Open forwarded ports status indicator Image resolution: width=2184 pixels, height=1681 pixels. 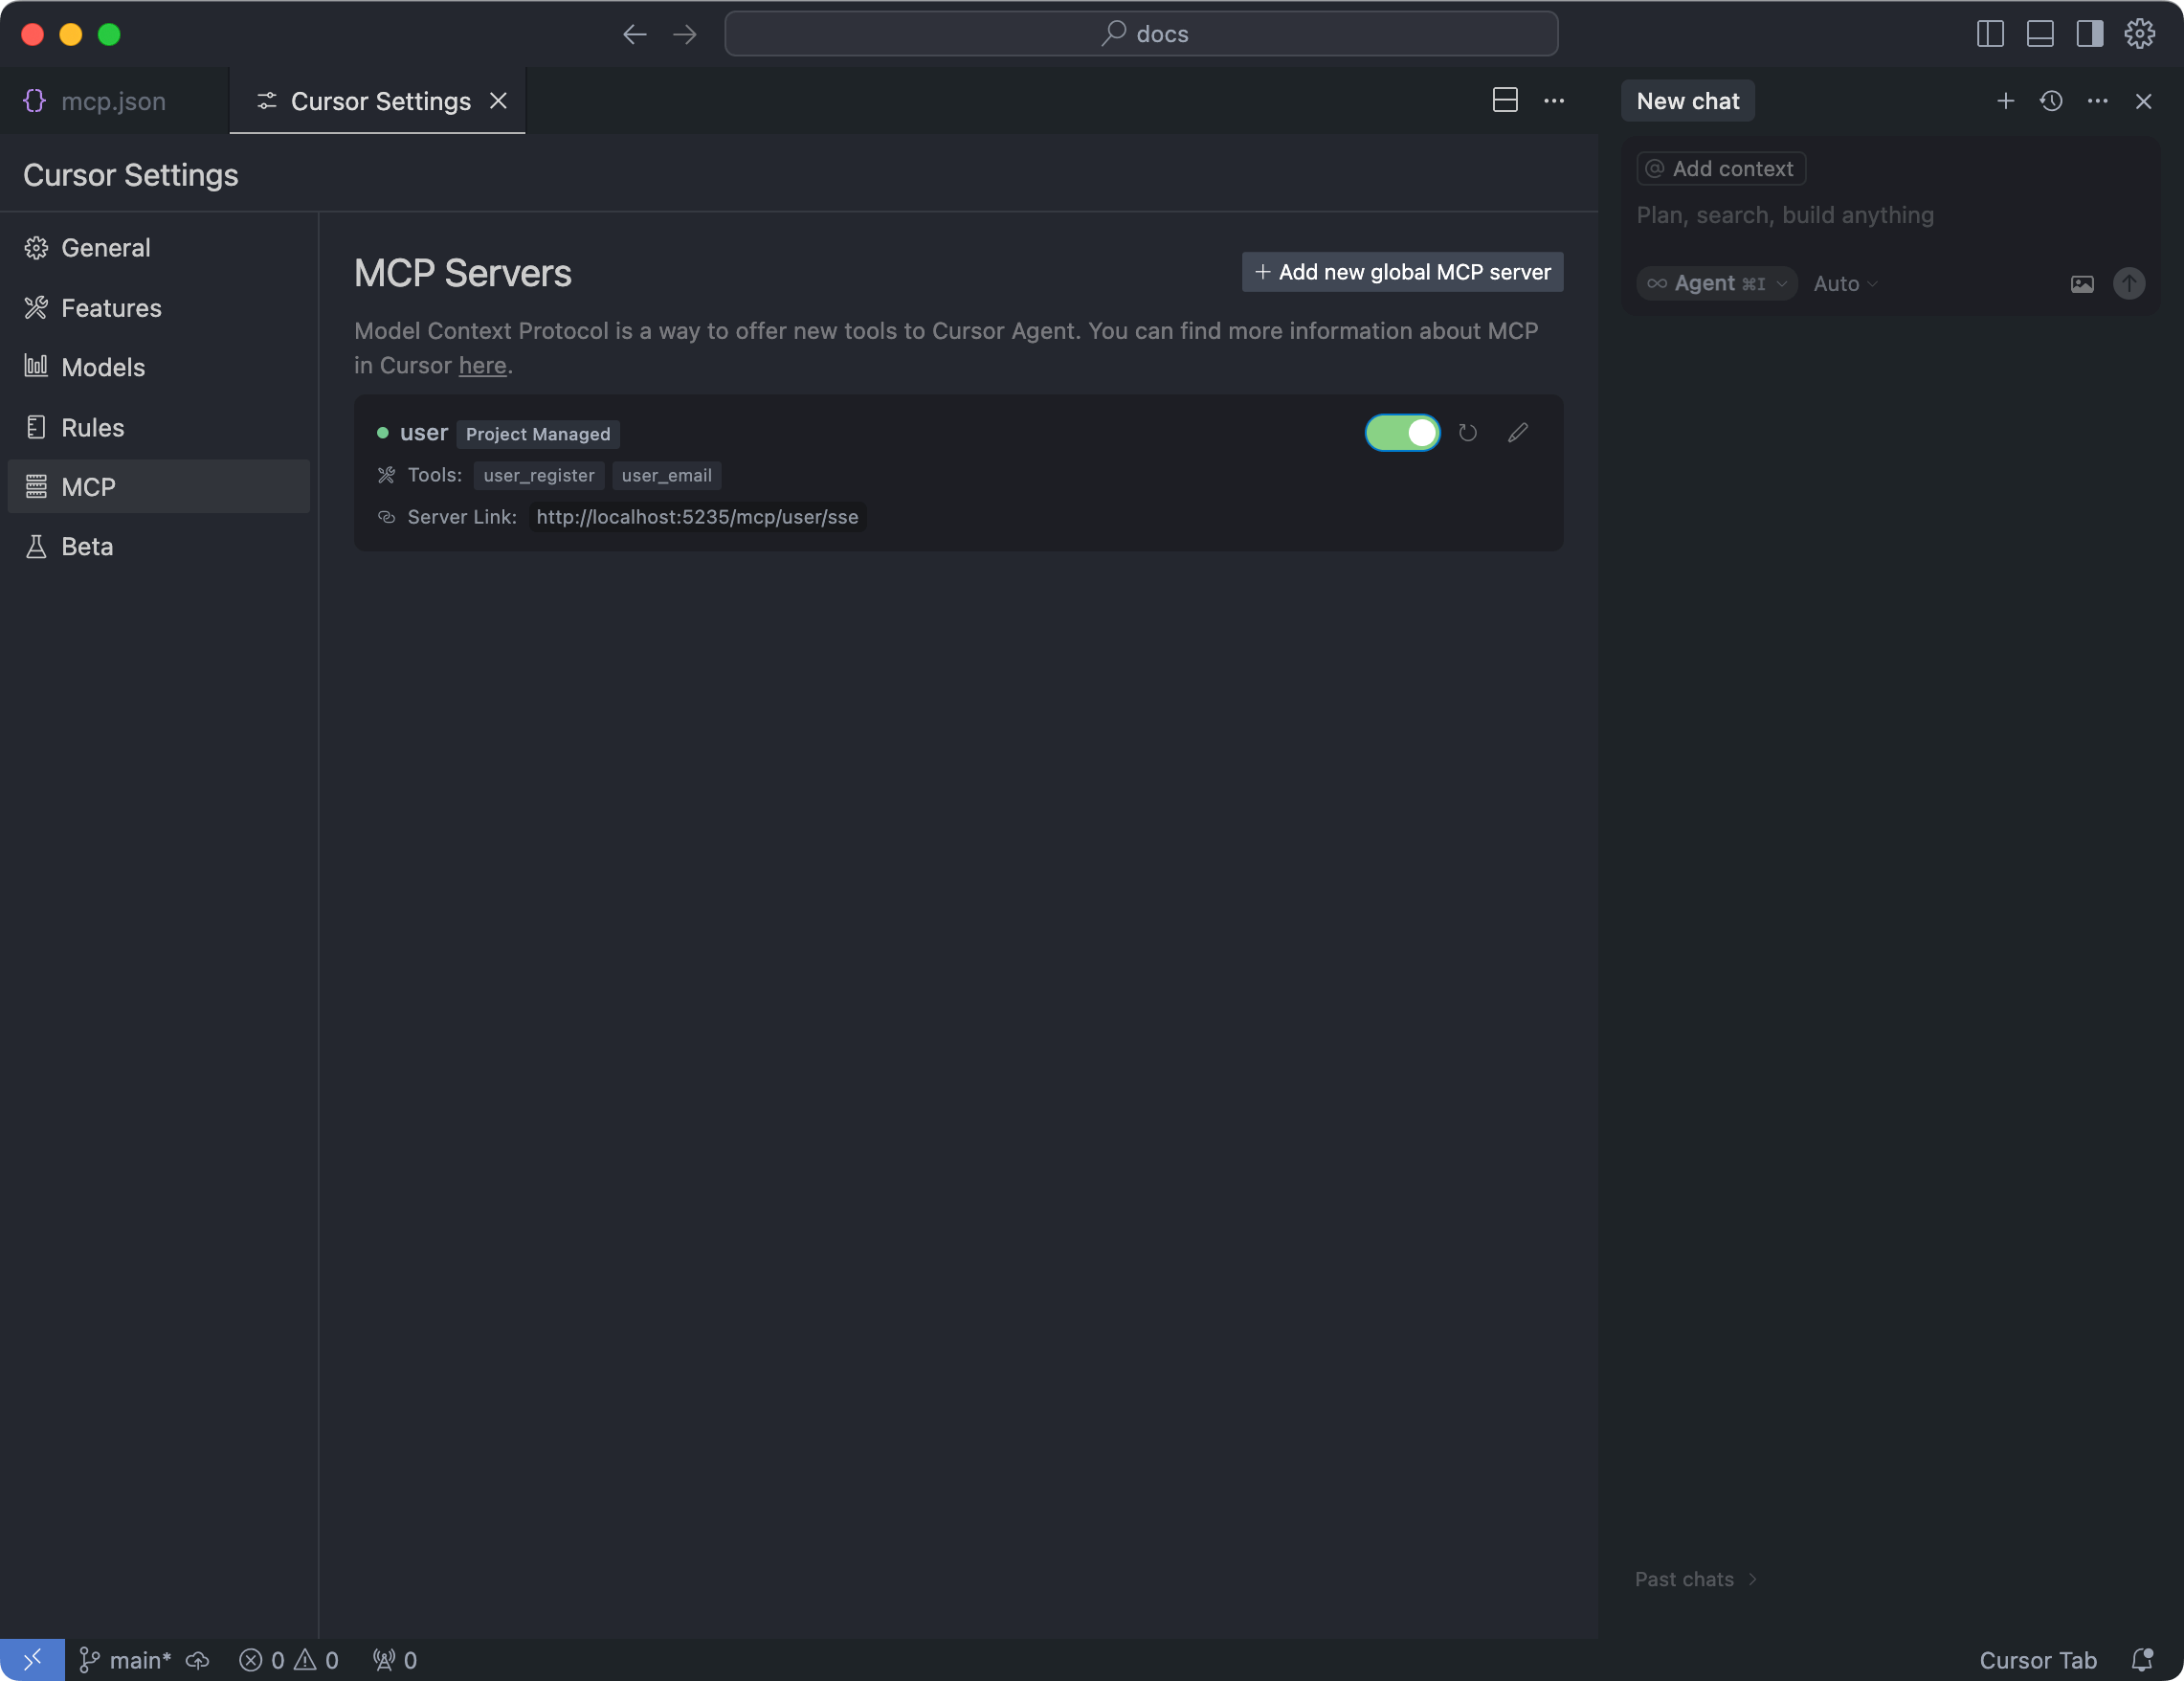395,1660
